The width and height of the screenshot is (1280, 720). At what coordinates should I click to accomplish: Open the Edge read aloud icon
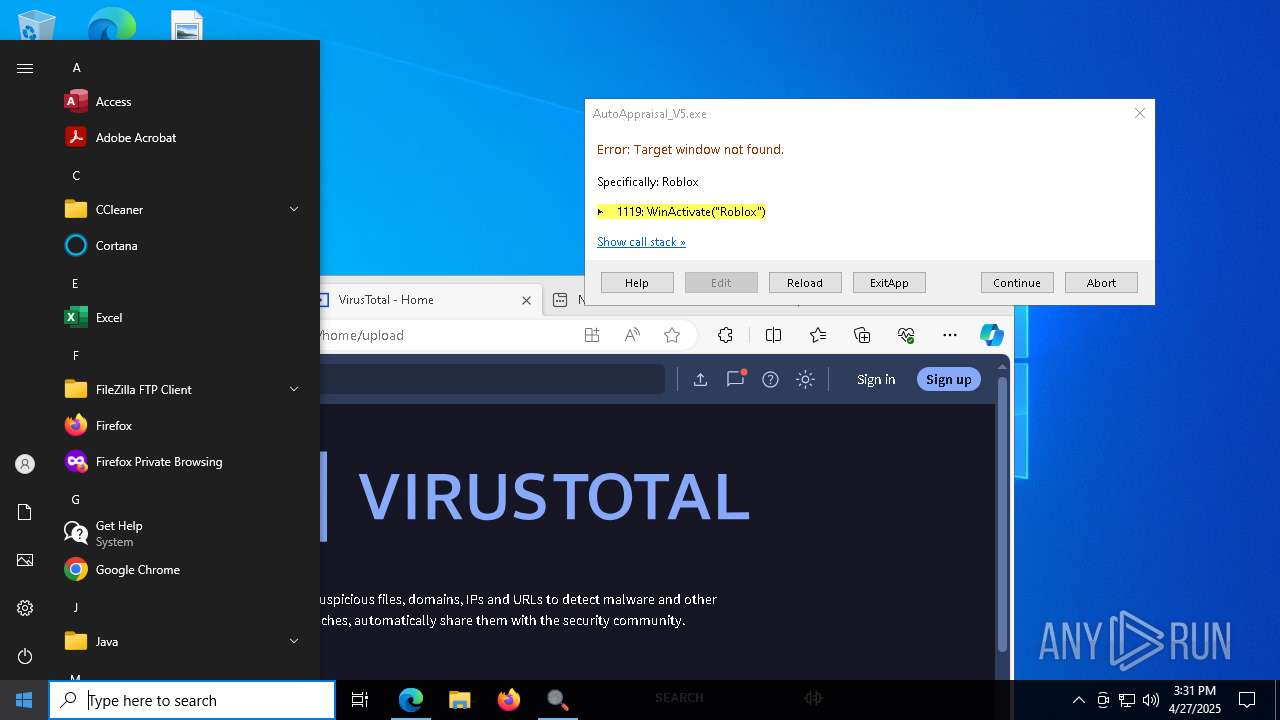pyautogui.click(x=632, y=335)
